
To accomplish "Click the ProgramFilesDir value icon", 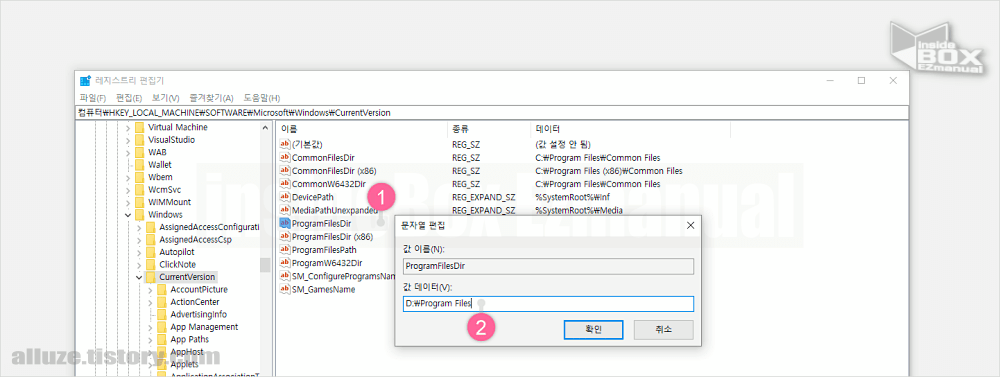I will pyautogui.click(x=285, y=223).
